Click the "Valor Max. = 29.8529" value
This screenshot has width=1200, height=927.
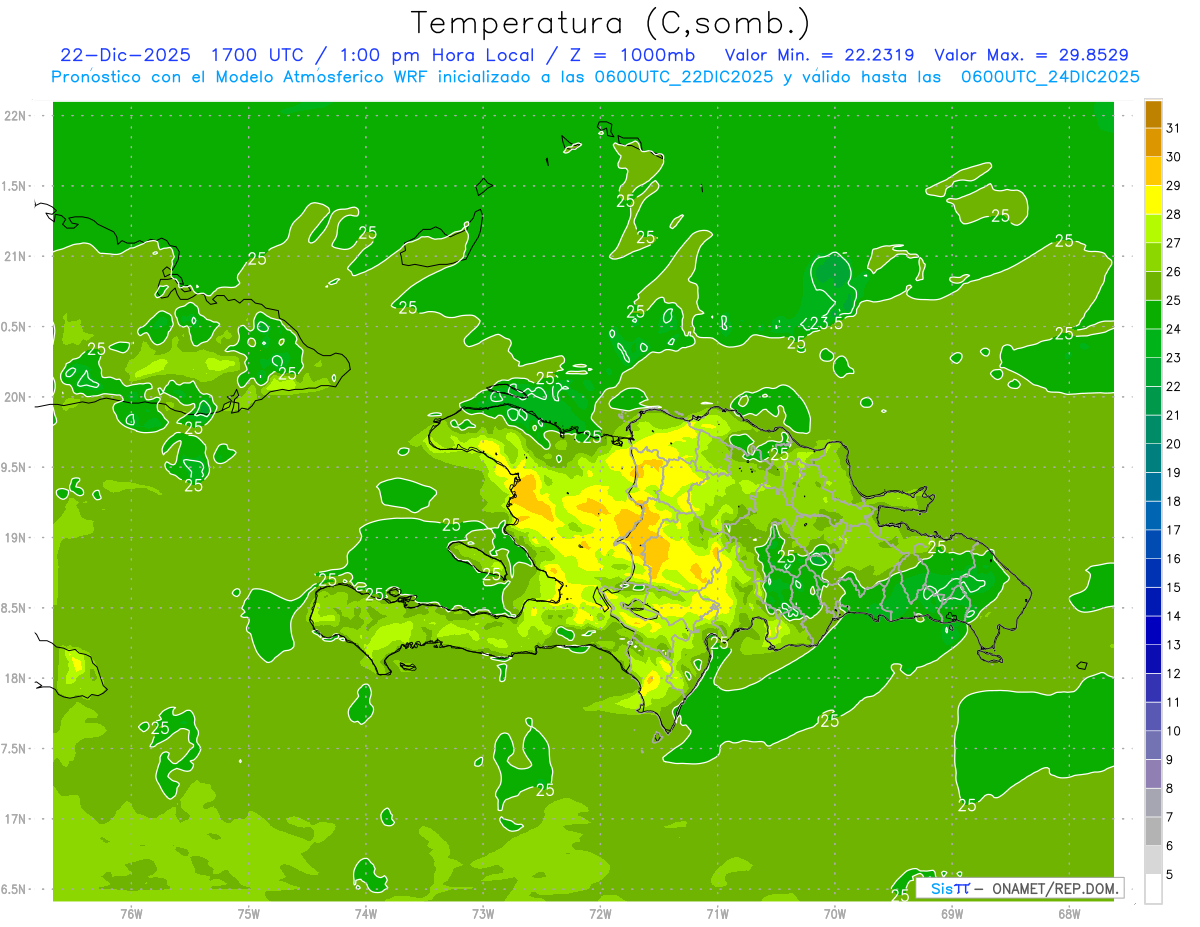pyautogui.click(x=1032, y=55)
